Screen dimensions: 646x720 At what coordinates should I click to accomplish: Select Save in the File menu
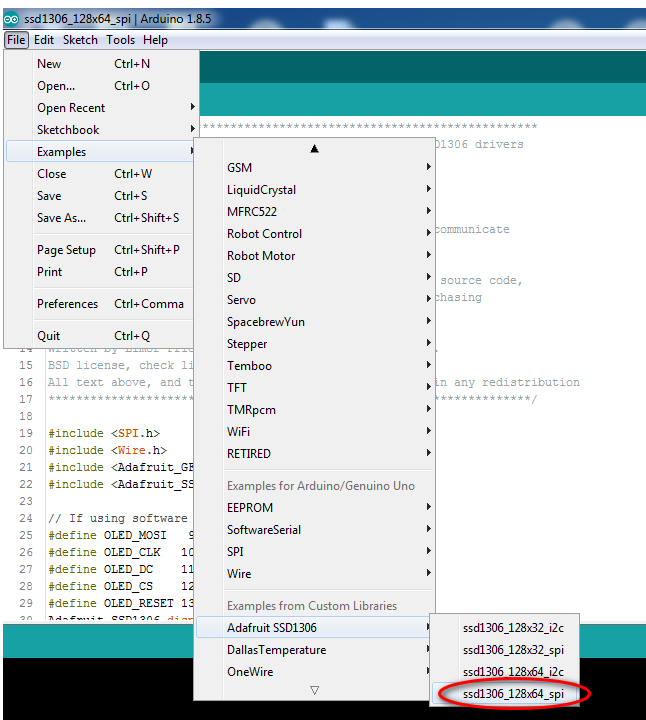click(x=101, y=196)
